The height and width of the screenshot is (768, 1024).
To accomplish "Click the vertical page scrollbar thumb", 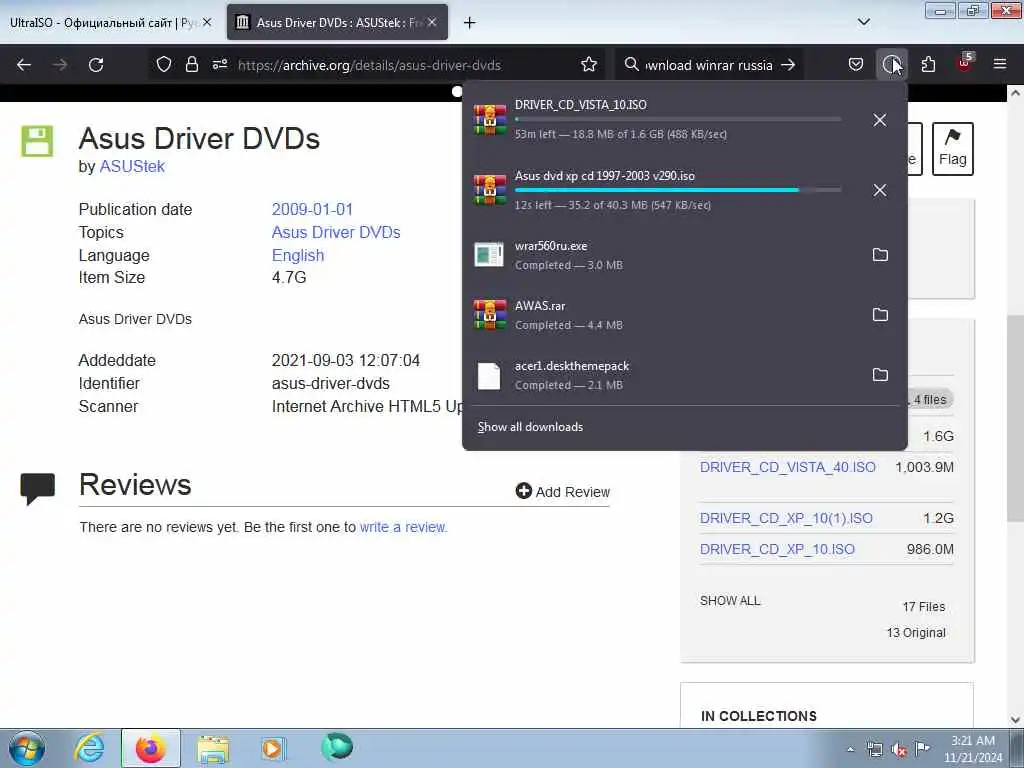I will tap(1015, 418).
